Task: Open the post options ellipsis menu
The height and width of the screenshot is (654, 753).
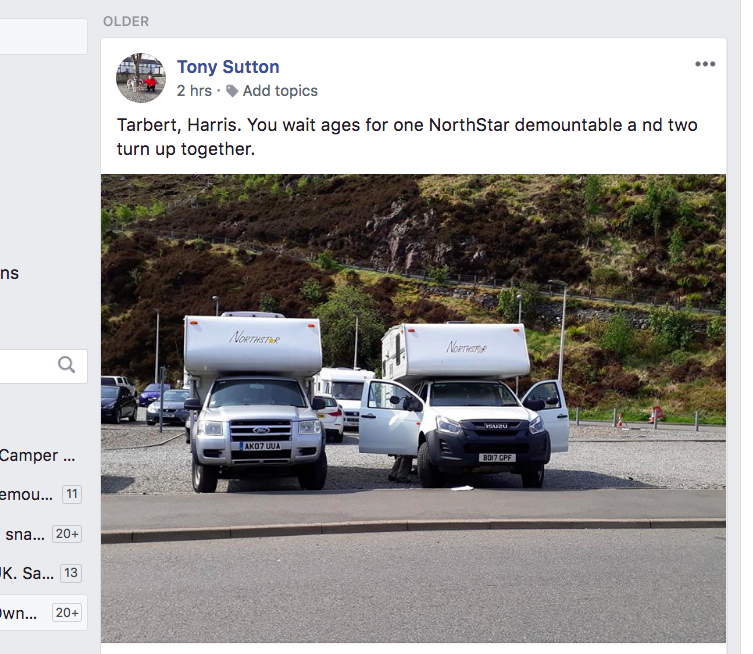Action: (705, 64)
